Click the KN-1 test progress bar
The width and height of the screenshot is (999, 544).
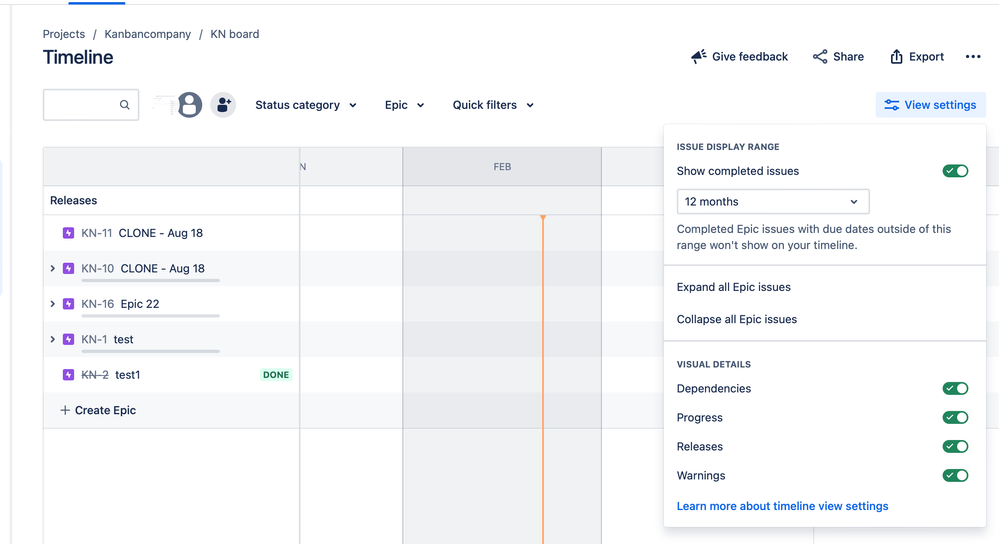click(150, 351)
